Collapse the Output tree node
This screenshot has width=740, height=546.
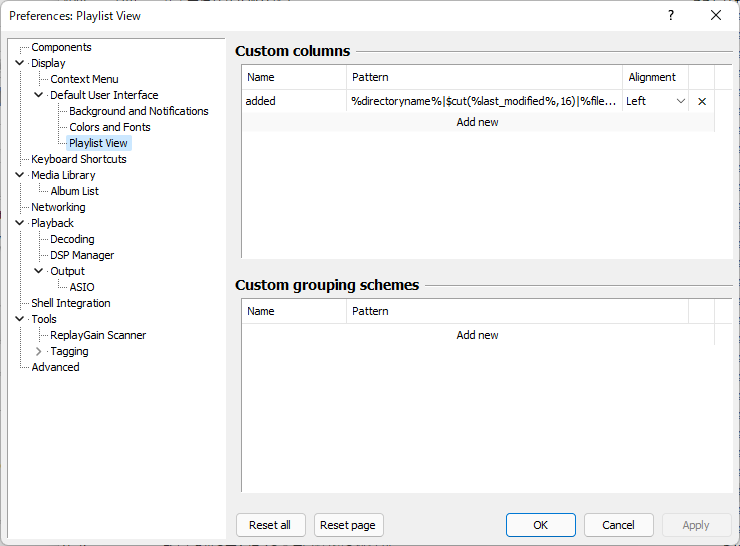pos(39,271)
